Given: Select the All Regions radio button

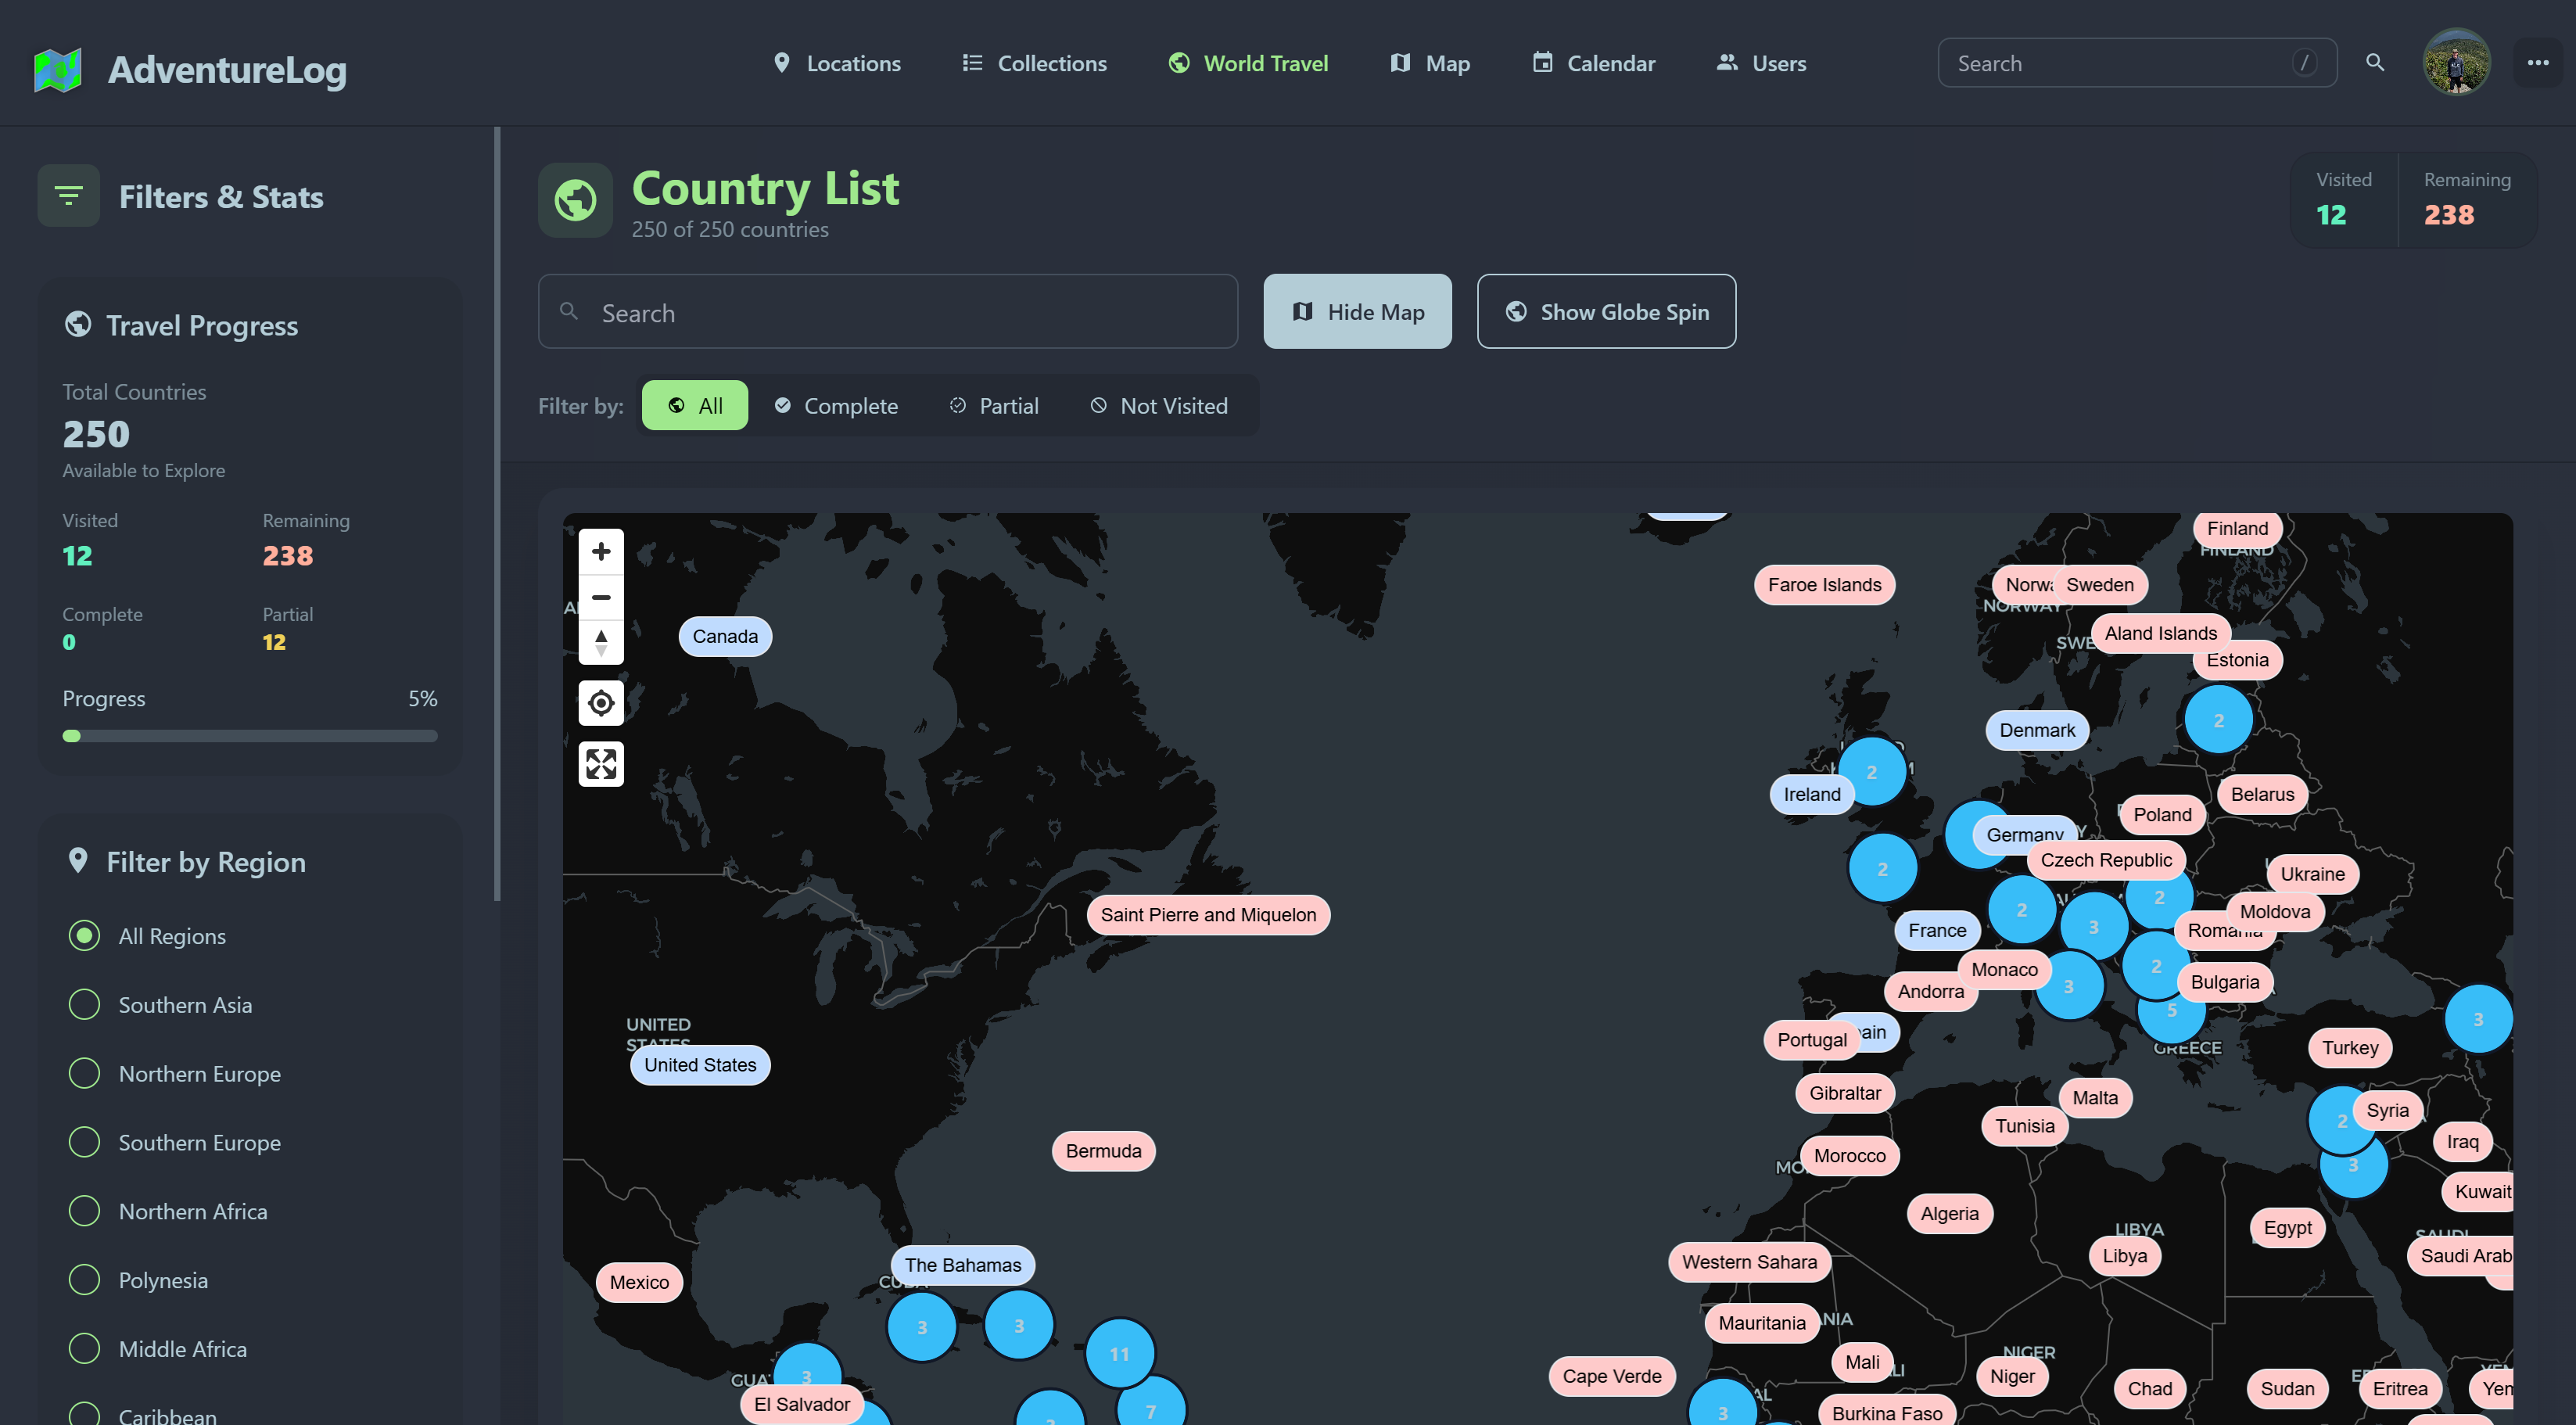Looking at the screenshot, I should (84, 936).
